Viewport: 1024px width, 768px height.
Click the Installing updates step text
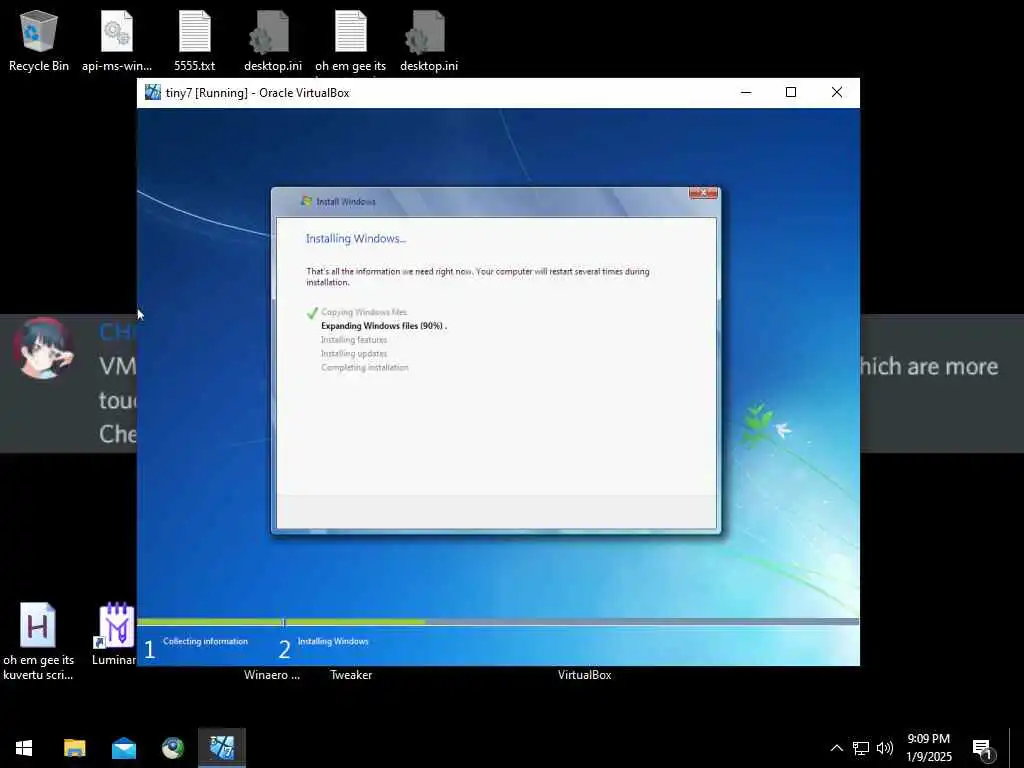click(354, 353)
